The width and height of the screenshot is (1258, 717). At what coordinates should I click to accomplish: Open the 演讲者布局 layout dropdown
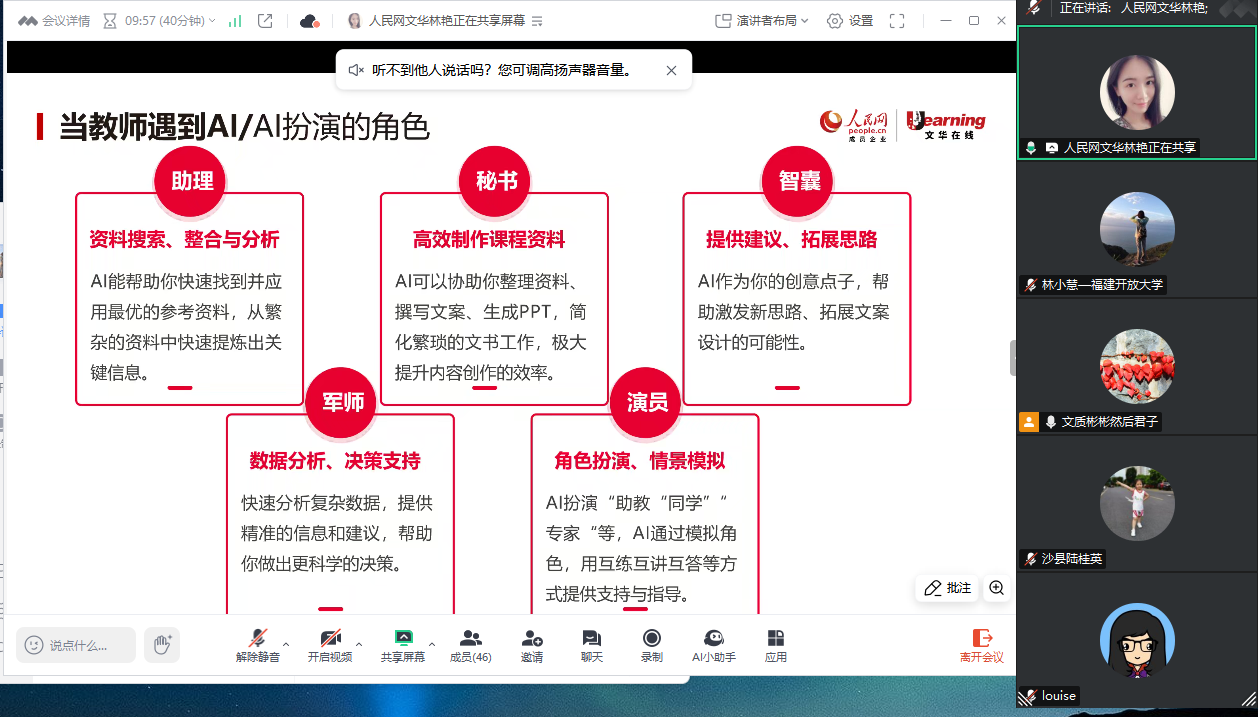point(763,21)
